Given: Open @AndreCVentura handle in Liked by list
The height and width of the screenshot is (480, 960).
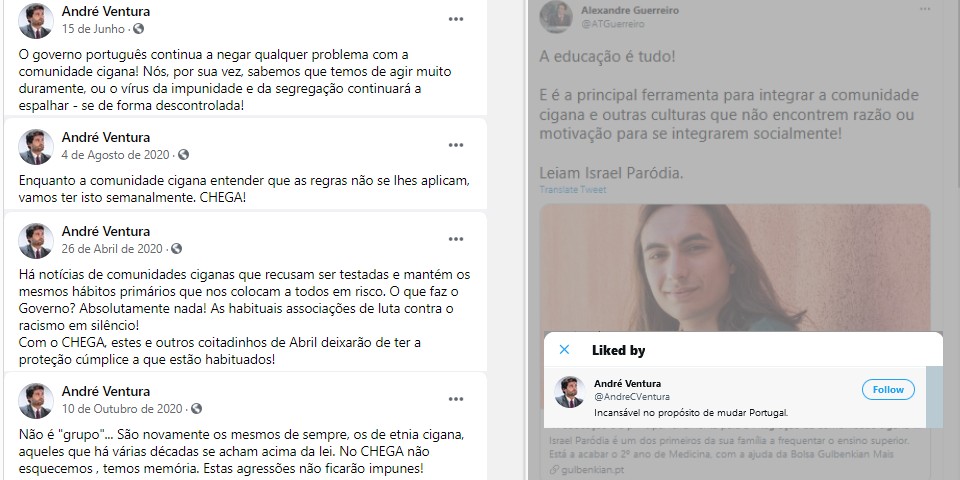Looking at the screenshot, I should click(632, 397).
